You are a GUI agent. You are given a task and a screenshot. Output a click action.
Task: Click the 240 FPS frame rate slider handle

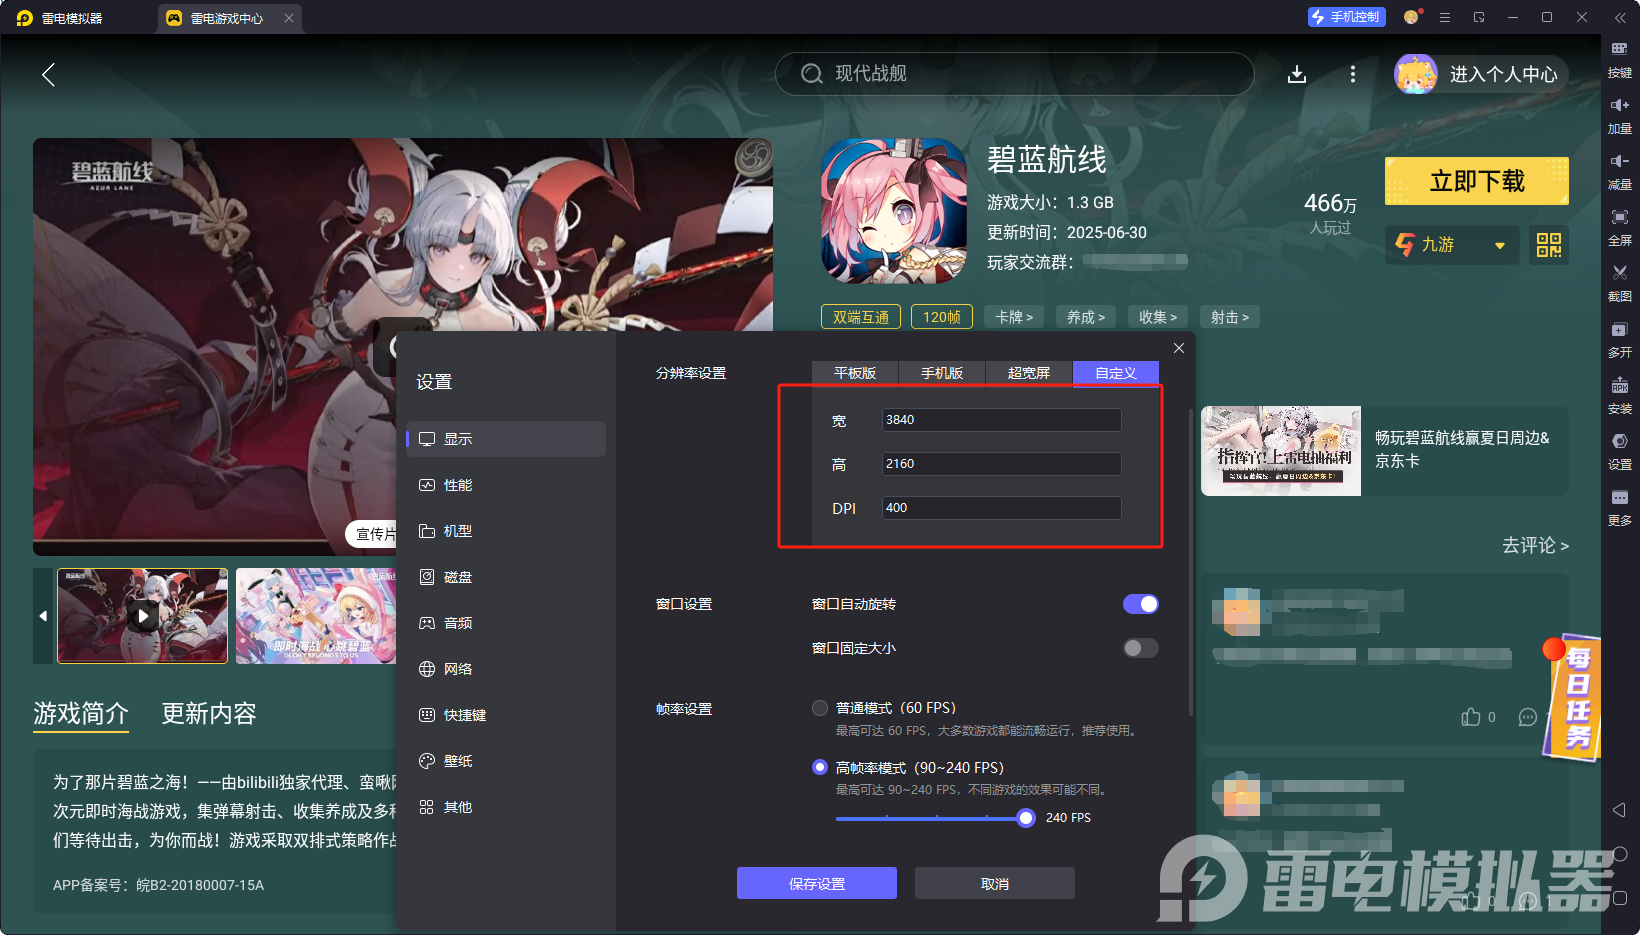click(x=1026, y=818)
